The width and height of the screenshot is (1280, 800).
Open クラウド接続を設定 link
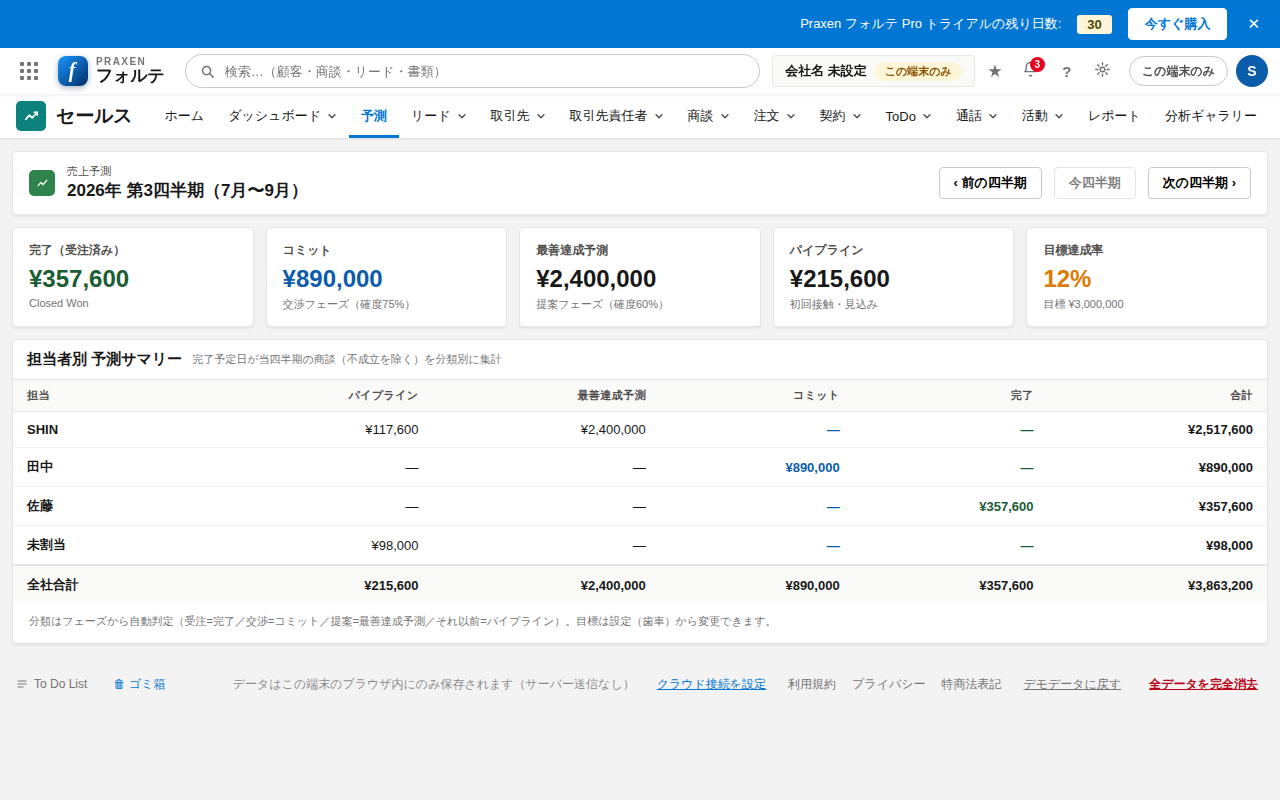(711, 684)
